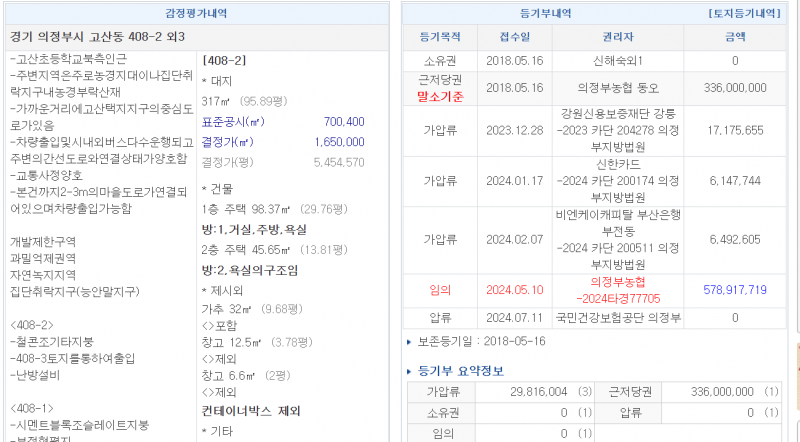Click the 접수일 column header
This screenshot has width=800, height=442.
pos(514,36)
